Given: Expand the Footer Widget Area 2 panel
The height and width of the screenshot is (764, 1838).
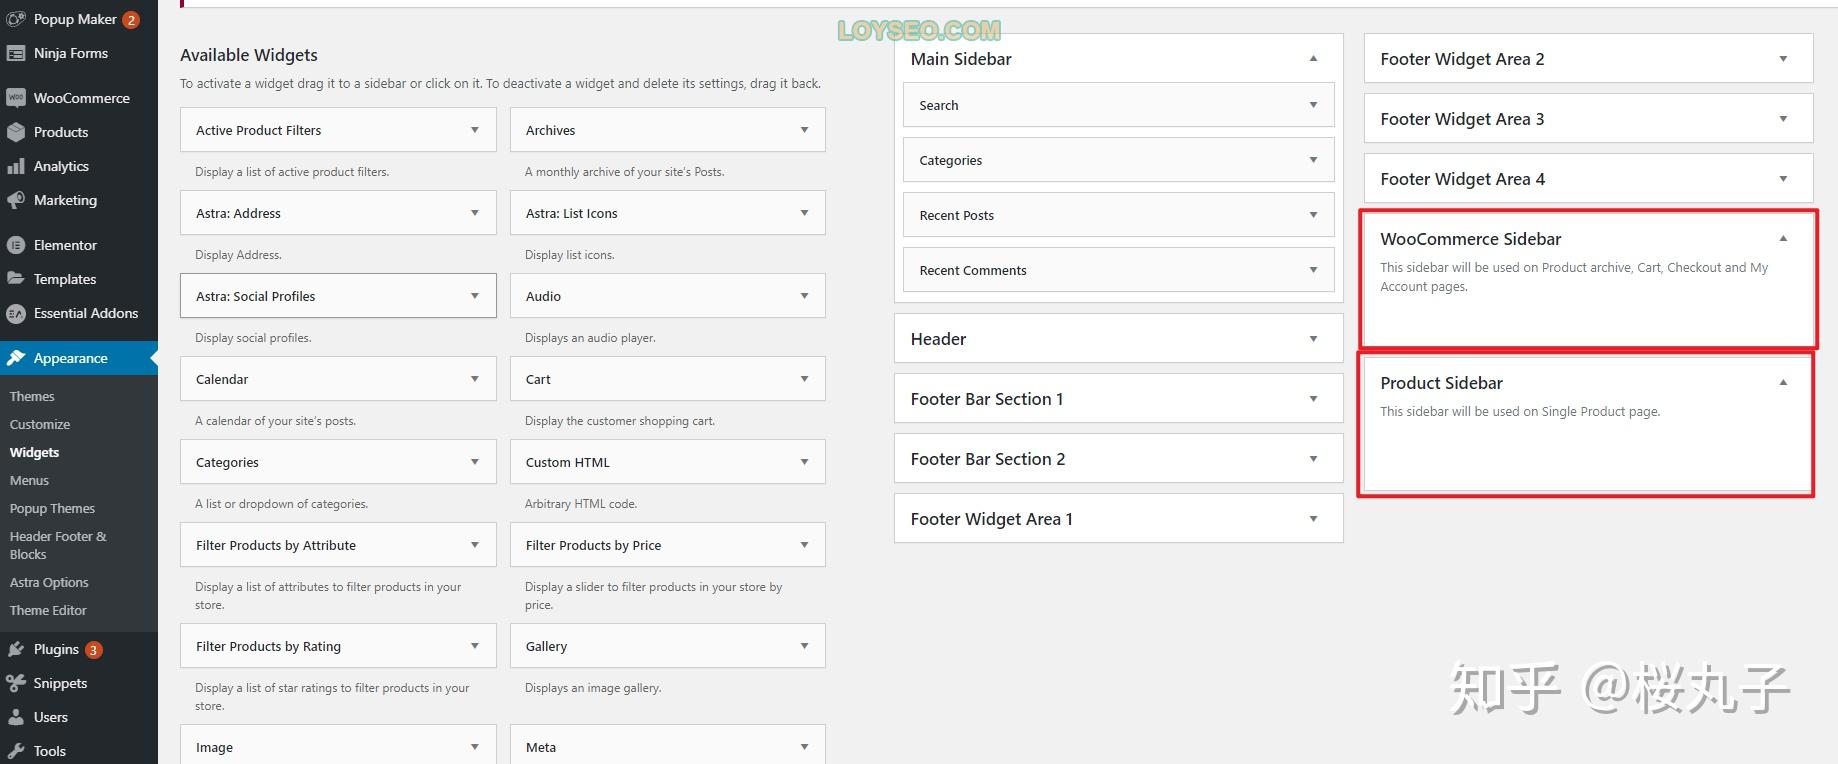Looking at the screenshot, I should (1782, 59).
